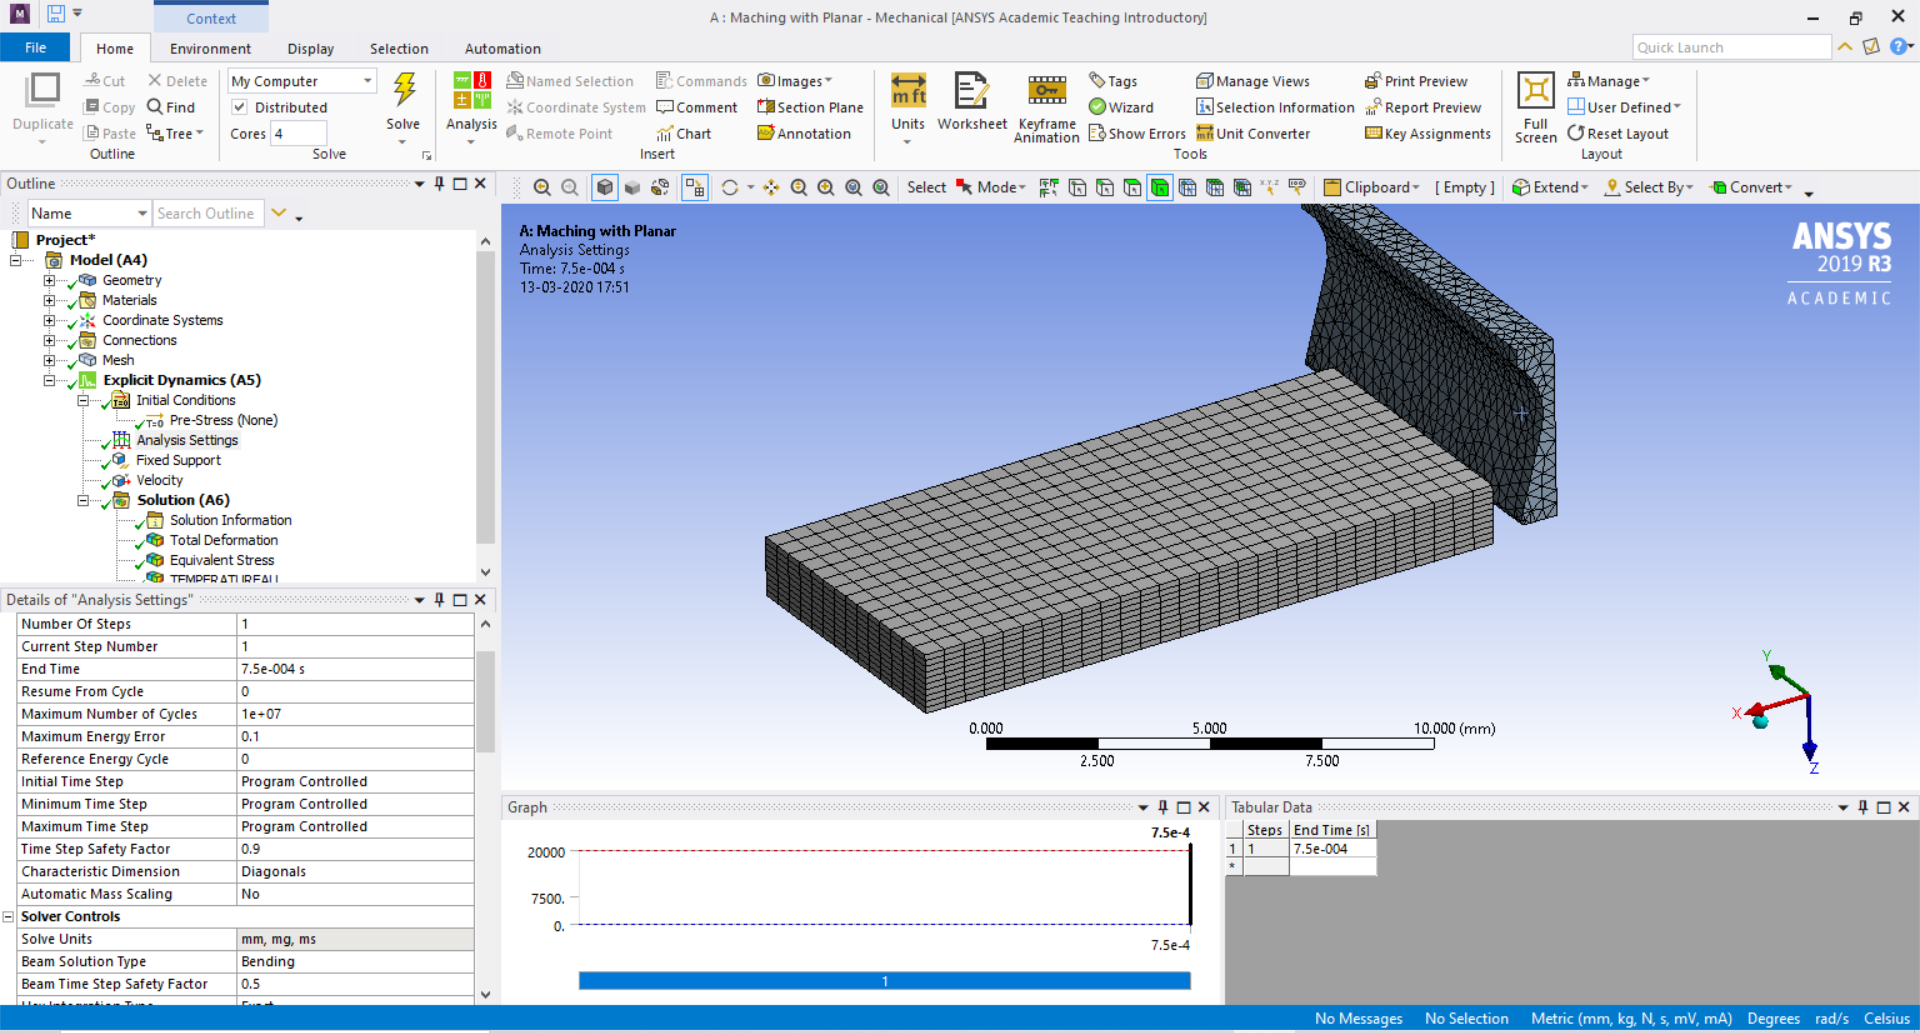Click inside the Quick Launch search field

pyautogui.click(x=1732, y=47)
